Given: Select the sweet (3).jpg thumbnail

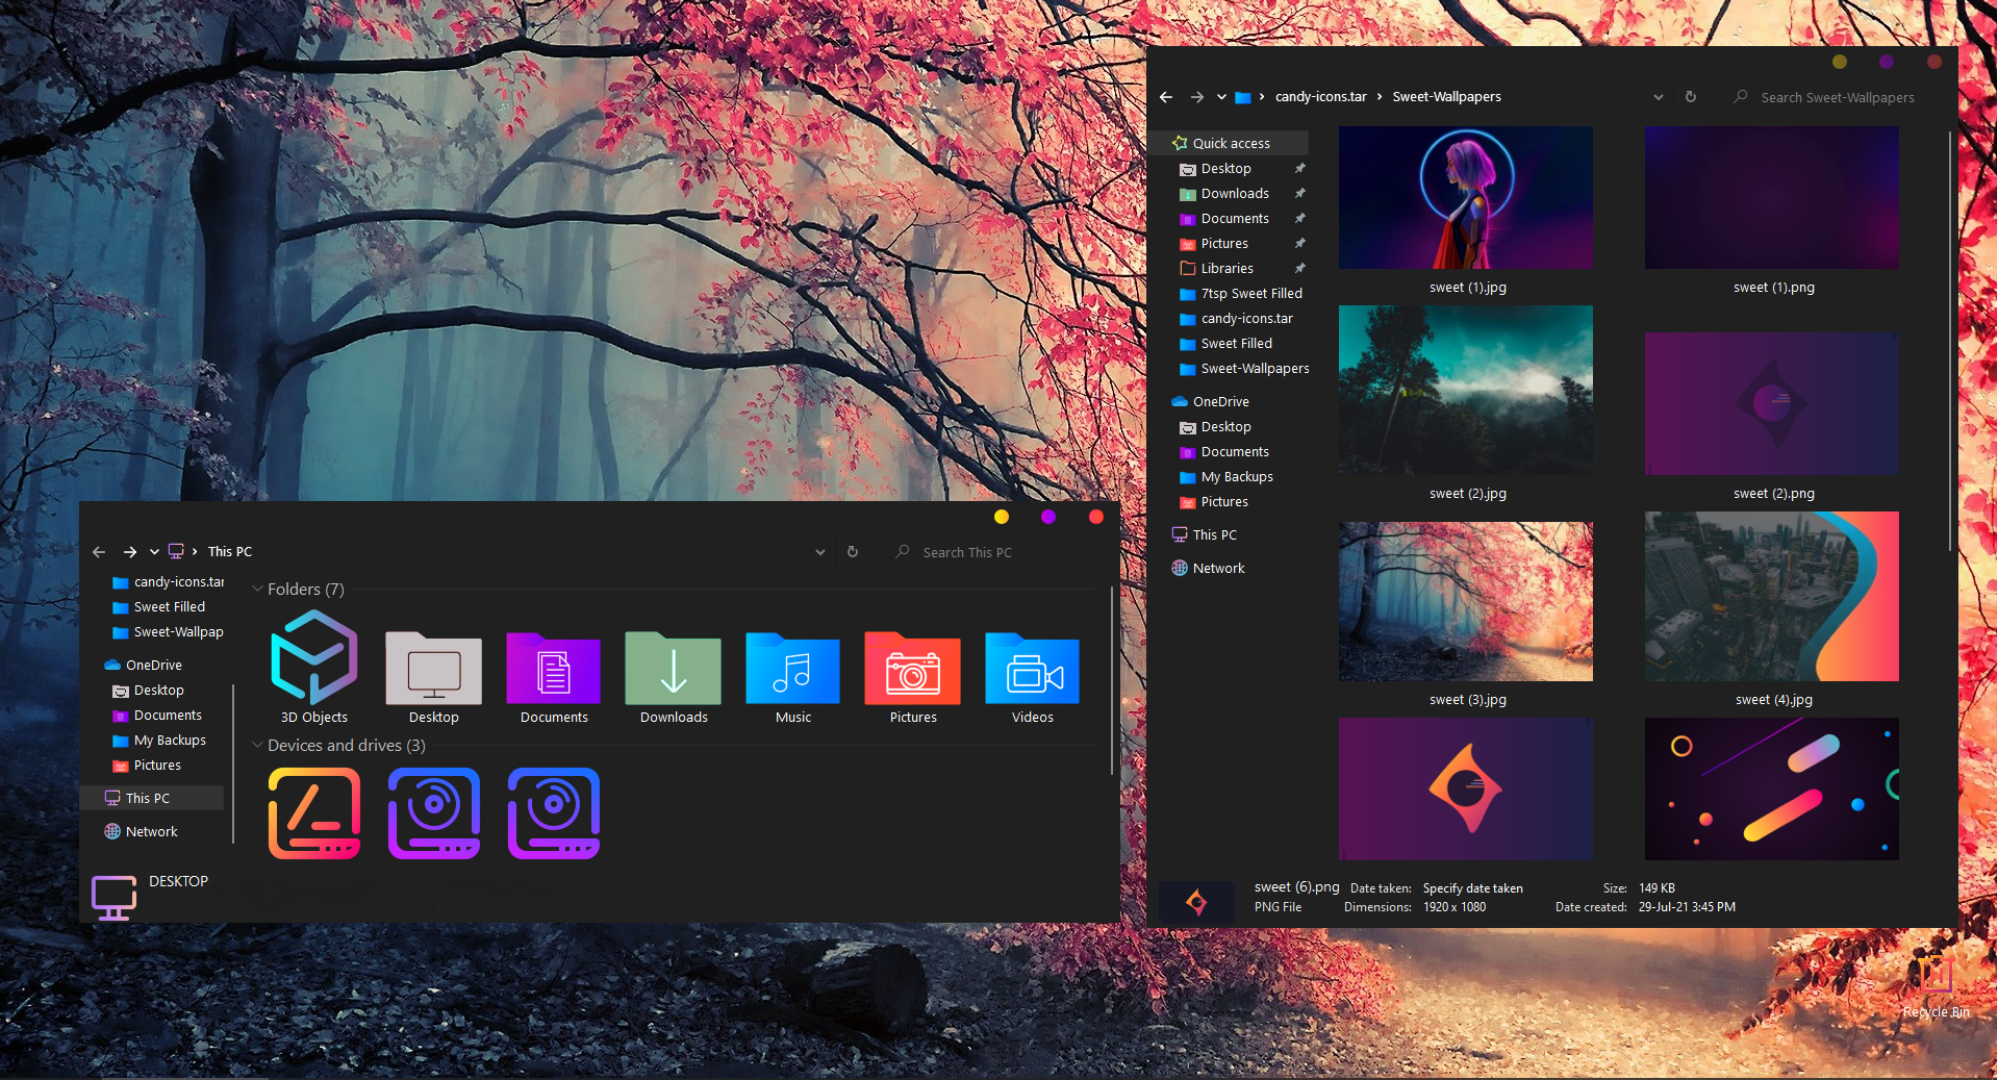Looking at the screenshot, I should pos(1466,602).
